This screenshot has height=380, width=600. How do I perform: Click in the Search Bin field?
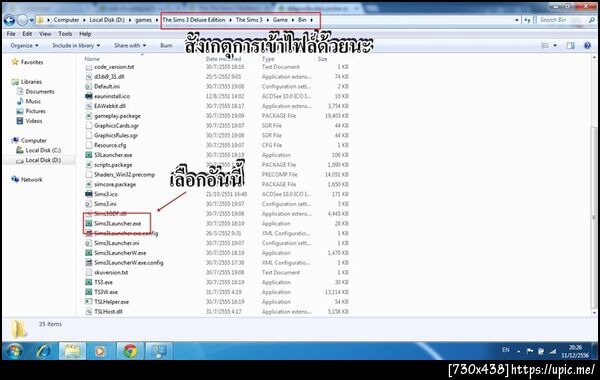tap(562, 20)
